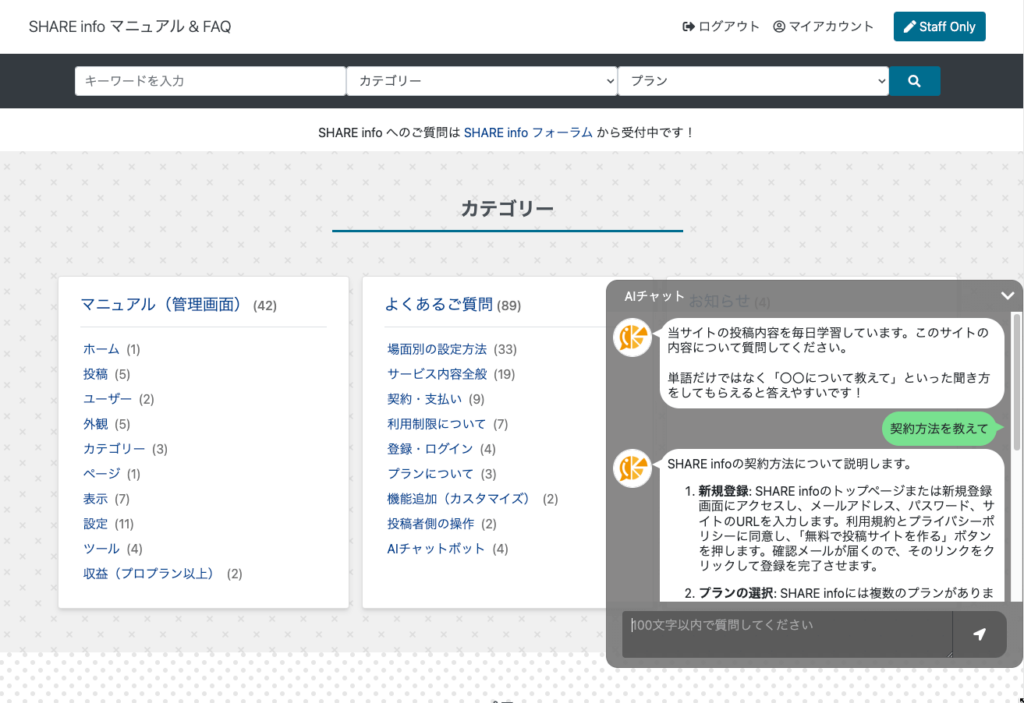
Task: Click the chat question input box
Action: [786, 635]
